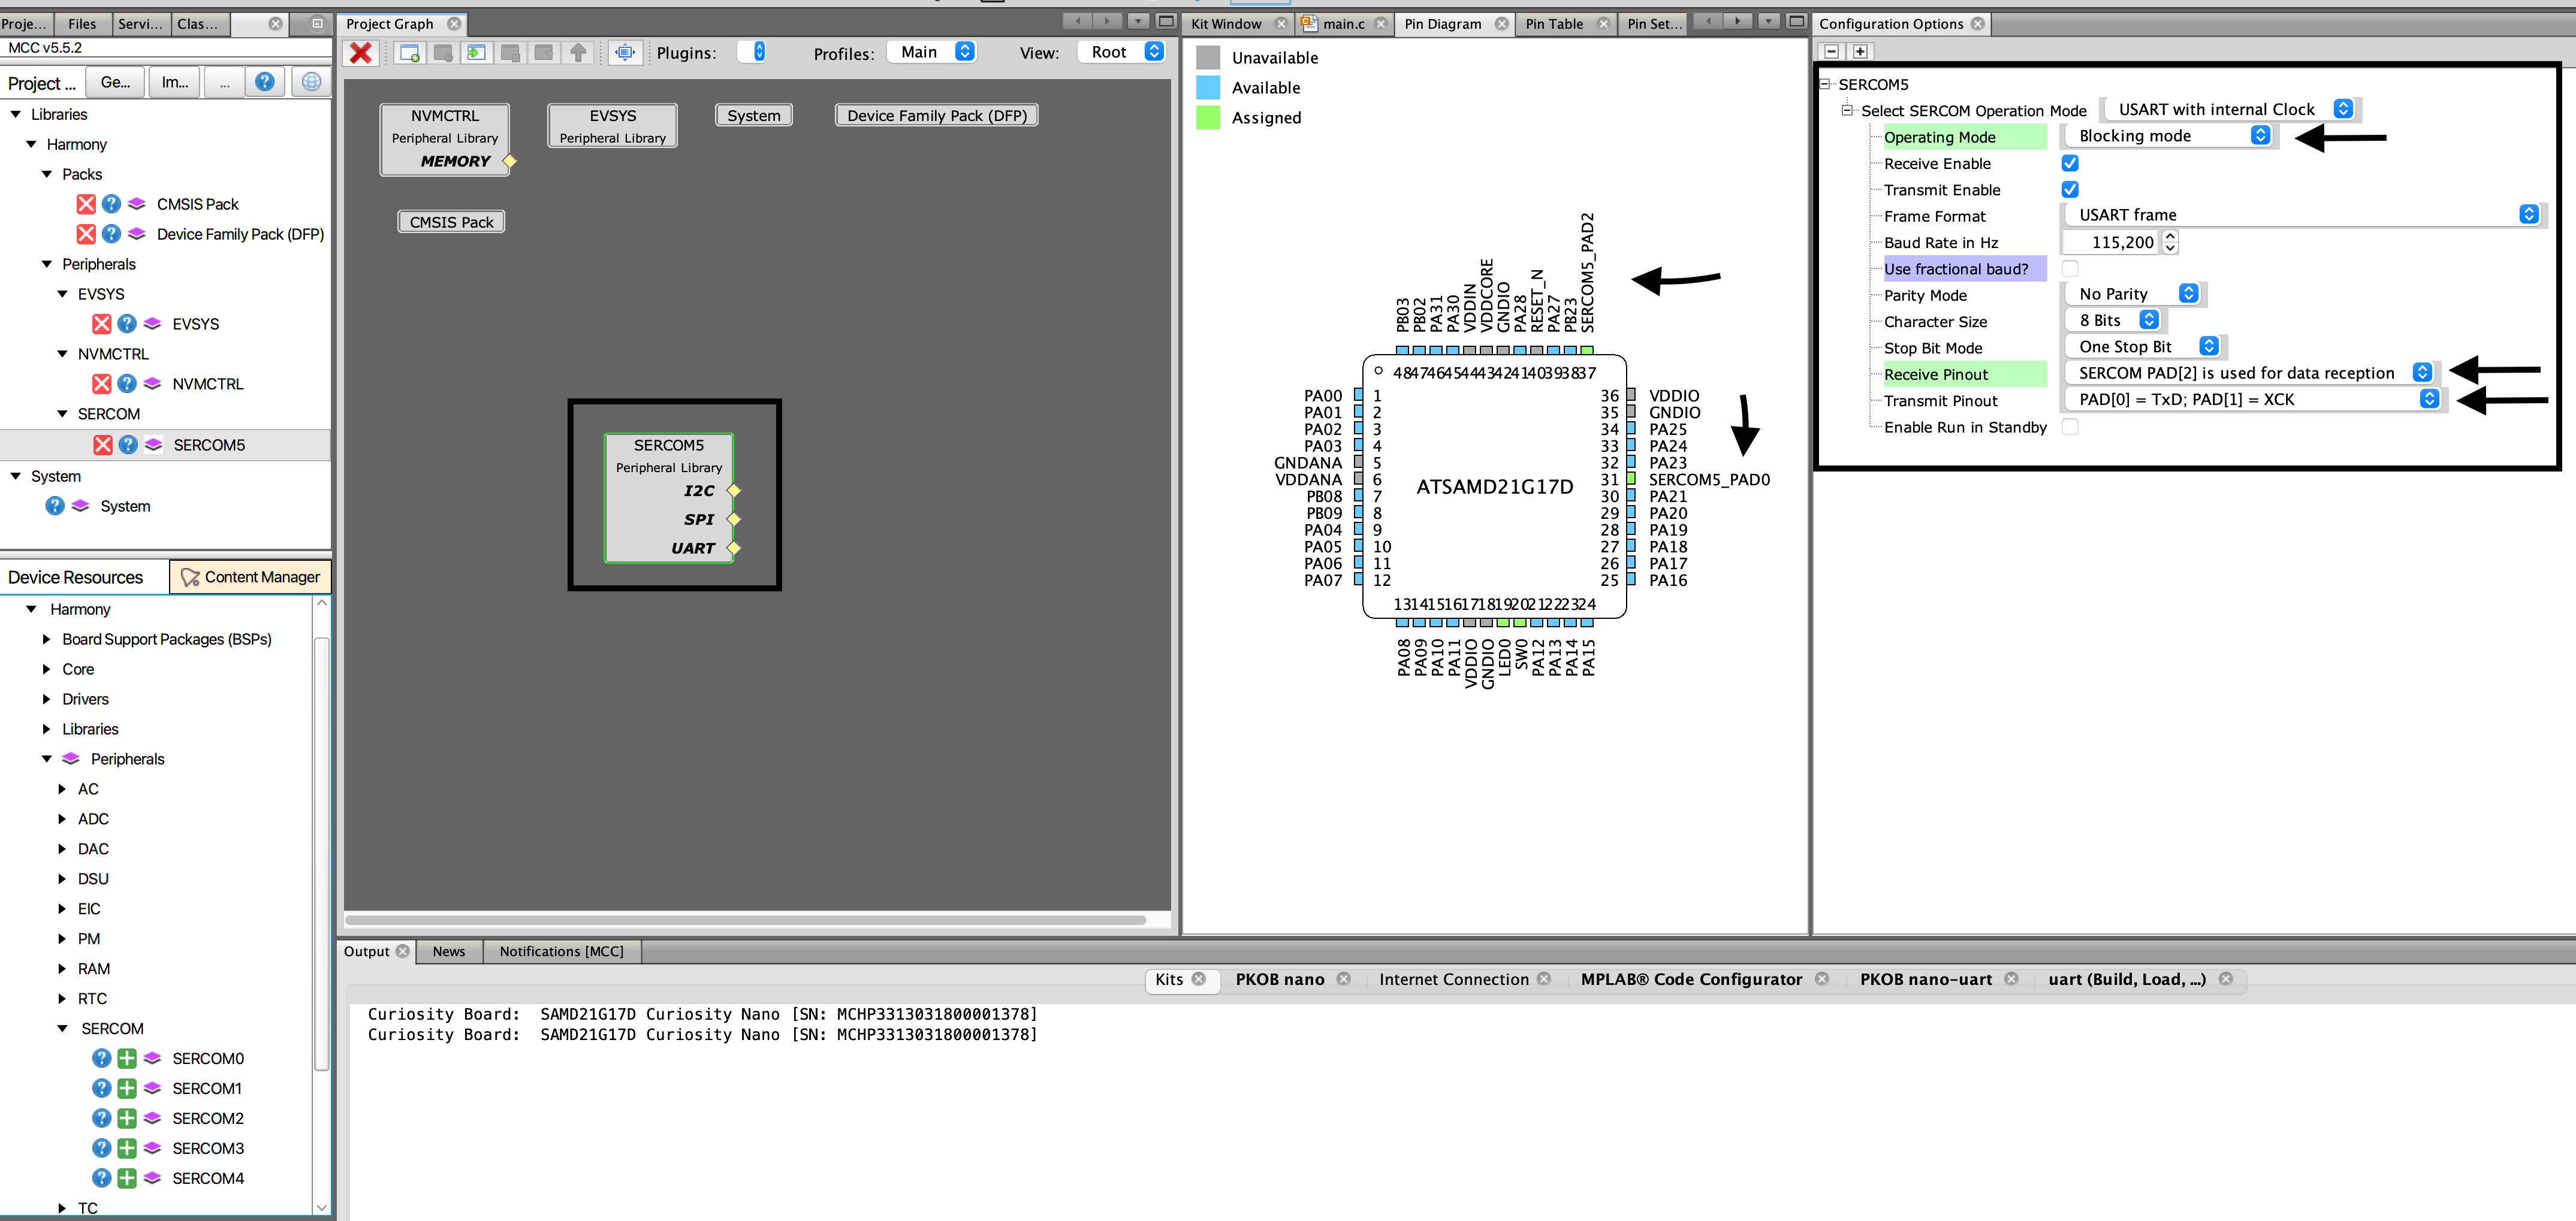Viewport: 2576px width, 1221px height.
Task: Click the add new group icon
Action: [409, 53]
